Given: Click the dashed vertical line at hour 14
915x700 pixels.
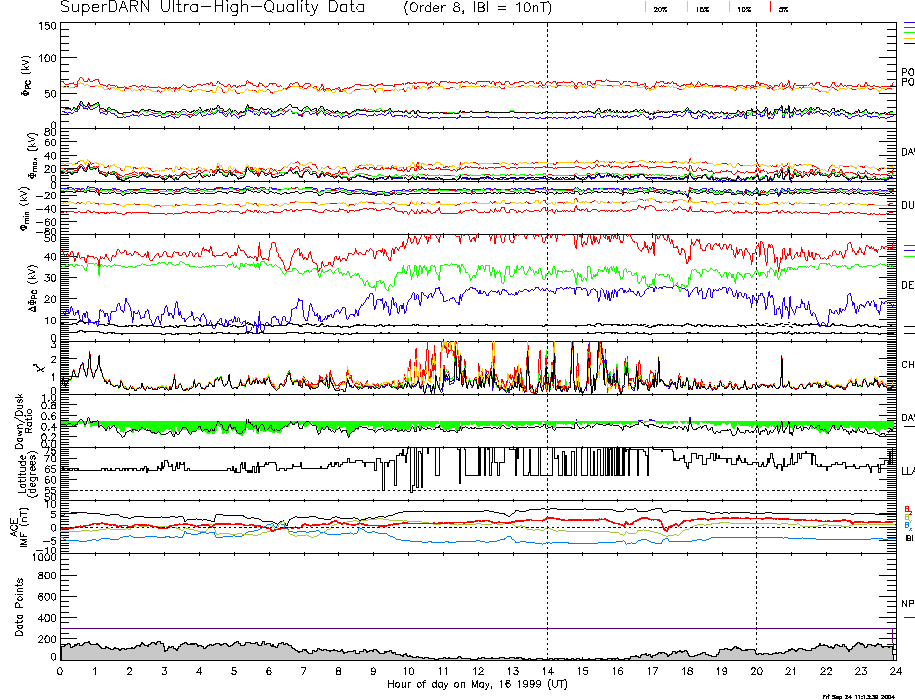Looking at the screenshot, I should [x=547, y=300].
